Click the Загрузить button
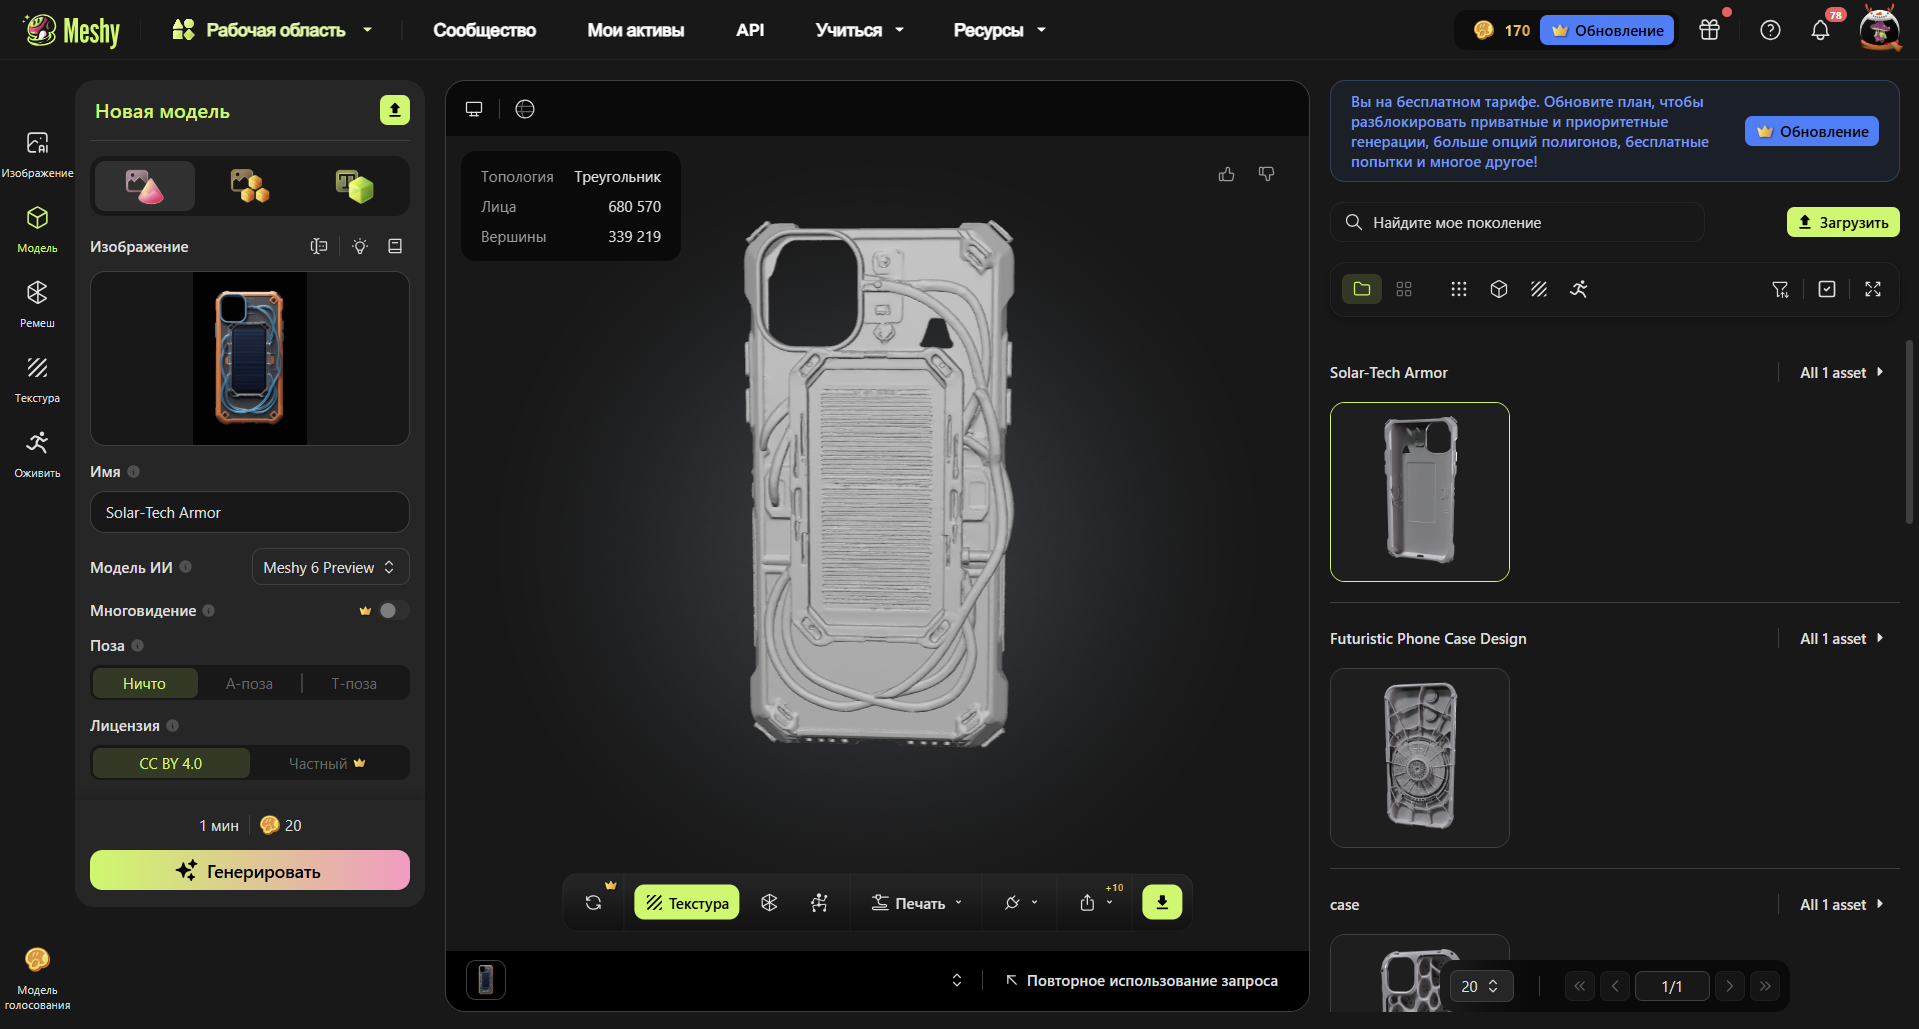Viewport: 1919px width, 1029px height. pos(1843,222)
